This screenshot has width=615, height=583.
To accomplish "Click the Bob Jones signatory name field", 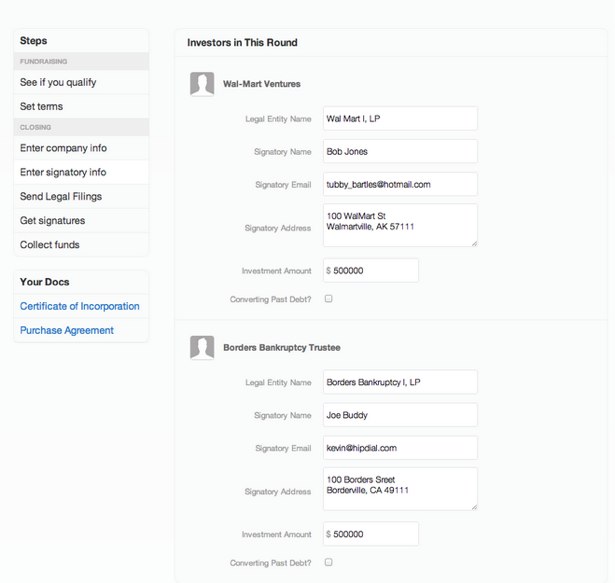I will [399, 151].
